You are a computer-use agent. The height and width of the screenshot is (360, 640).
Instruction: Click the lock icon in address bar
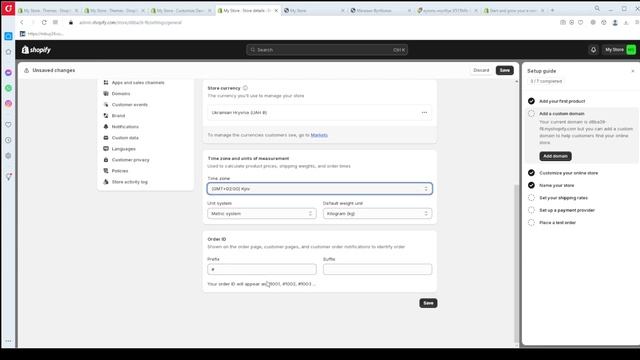[x=71, y=22]
